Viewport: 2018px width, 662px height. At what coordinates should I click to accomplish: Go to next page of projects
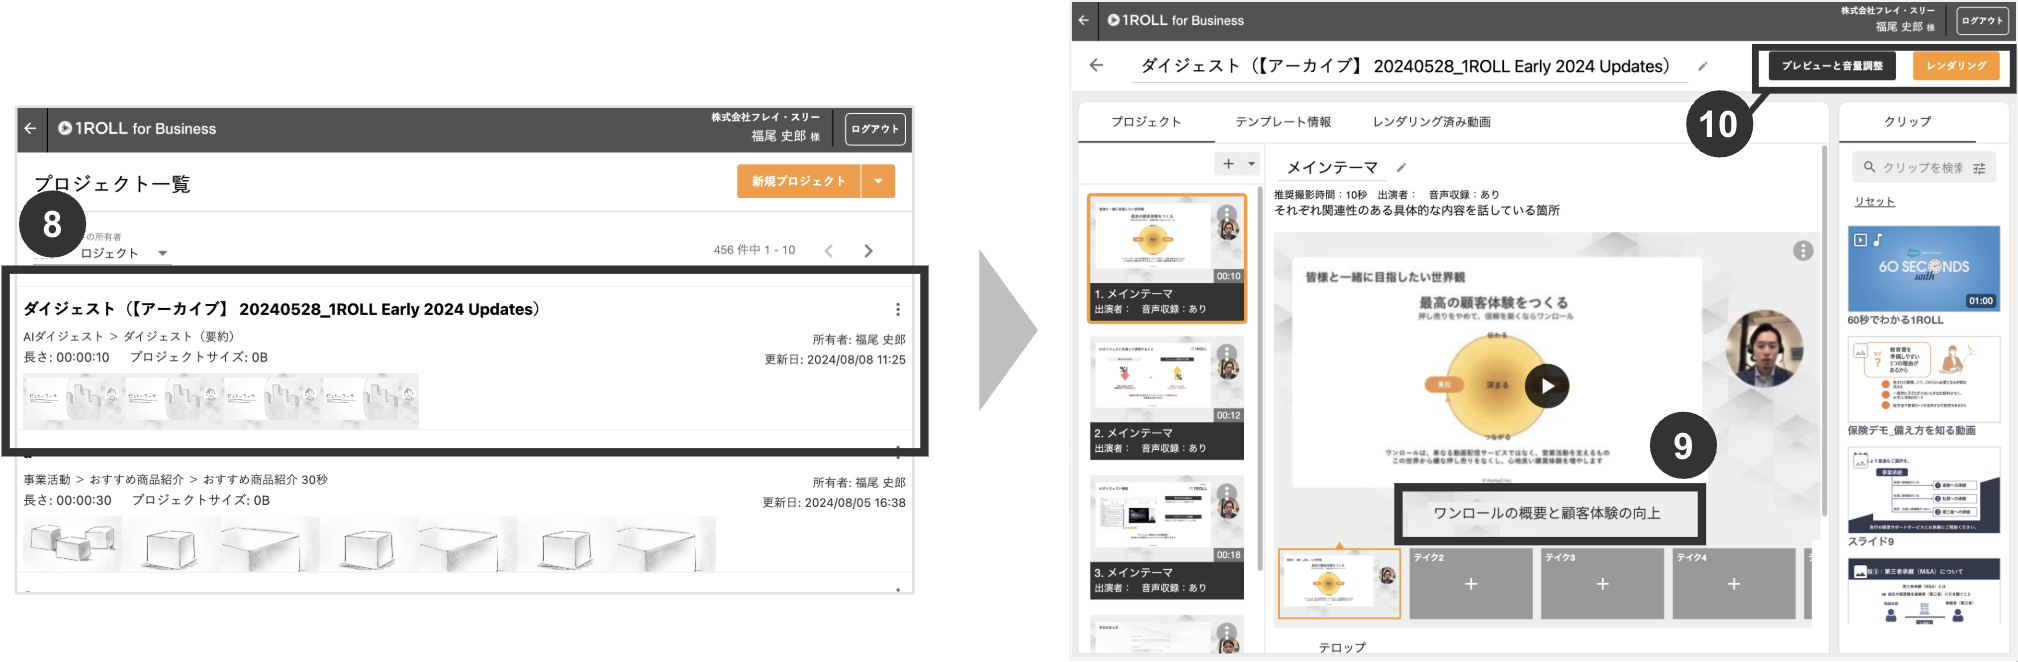[868, 251]
